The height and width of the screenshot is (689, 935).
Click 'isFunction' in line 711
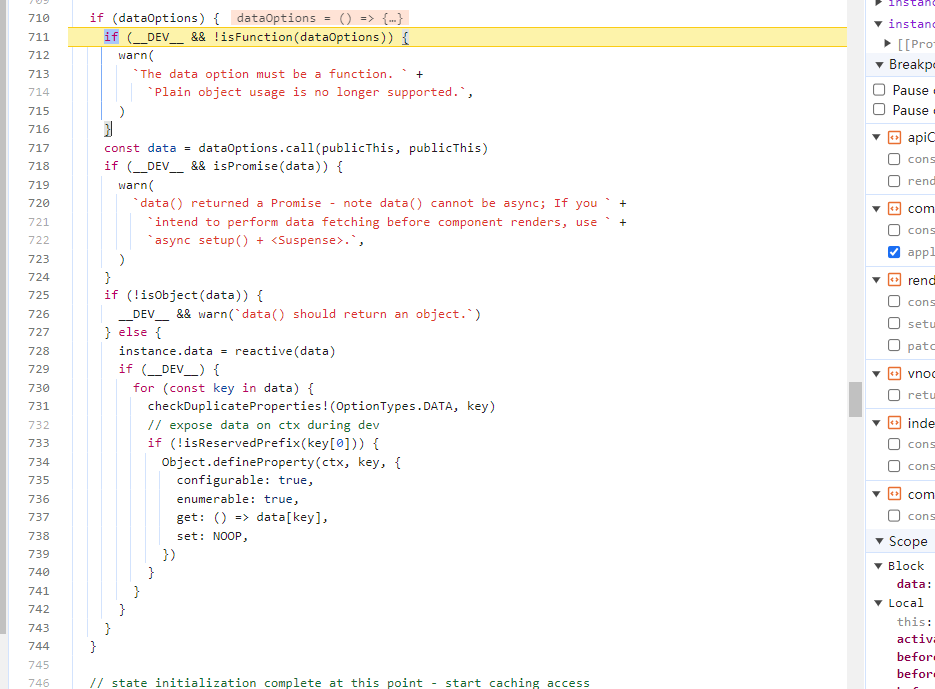[256, 37]
